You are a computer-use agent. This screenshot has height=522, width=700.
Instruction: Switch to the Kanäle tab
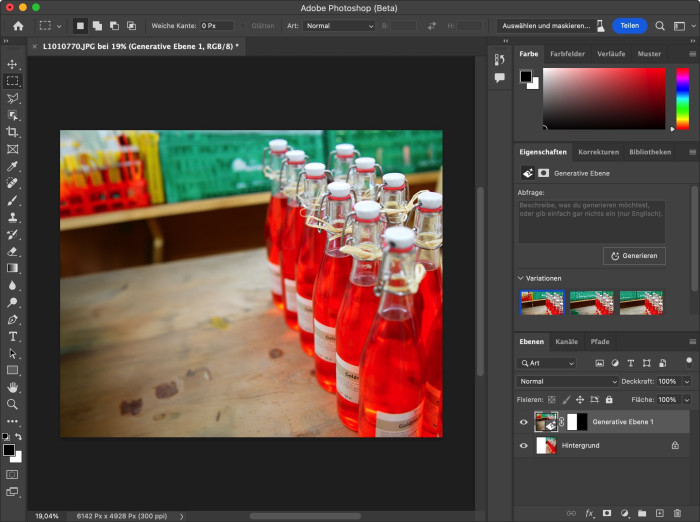click(x=567, y=342)
